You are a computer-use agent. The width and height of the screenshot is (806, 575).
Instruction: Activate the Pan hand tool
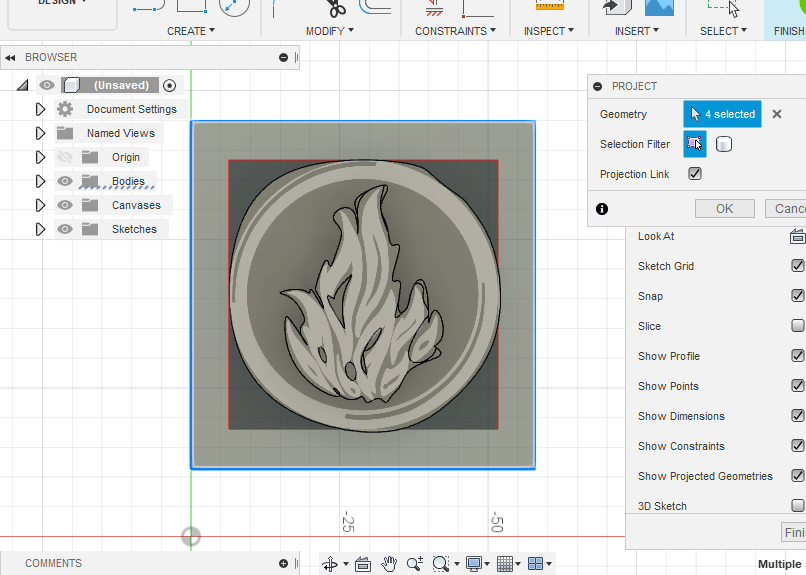389,564
